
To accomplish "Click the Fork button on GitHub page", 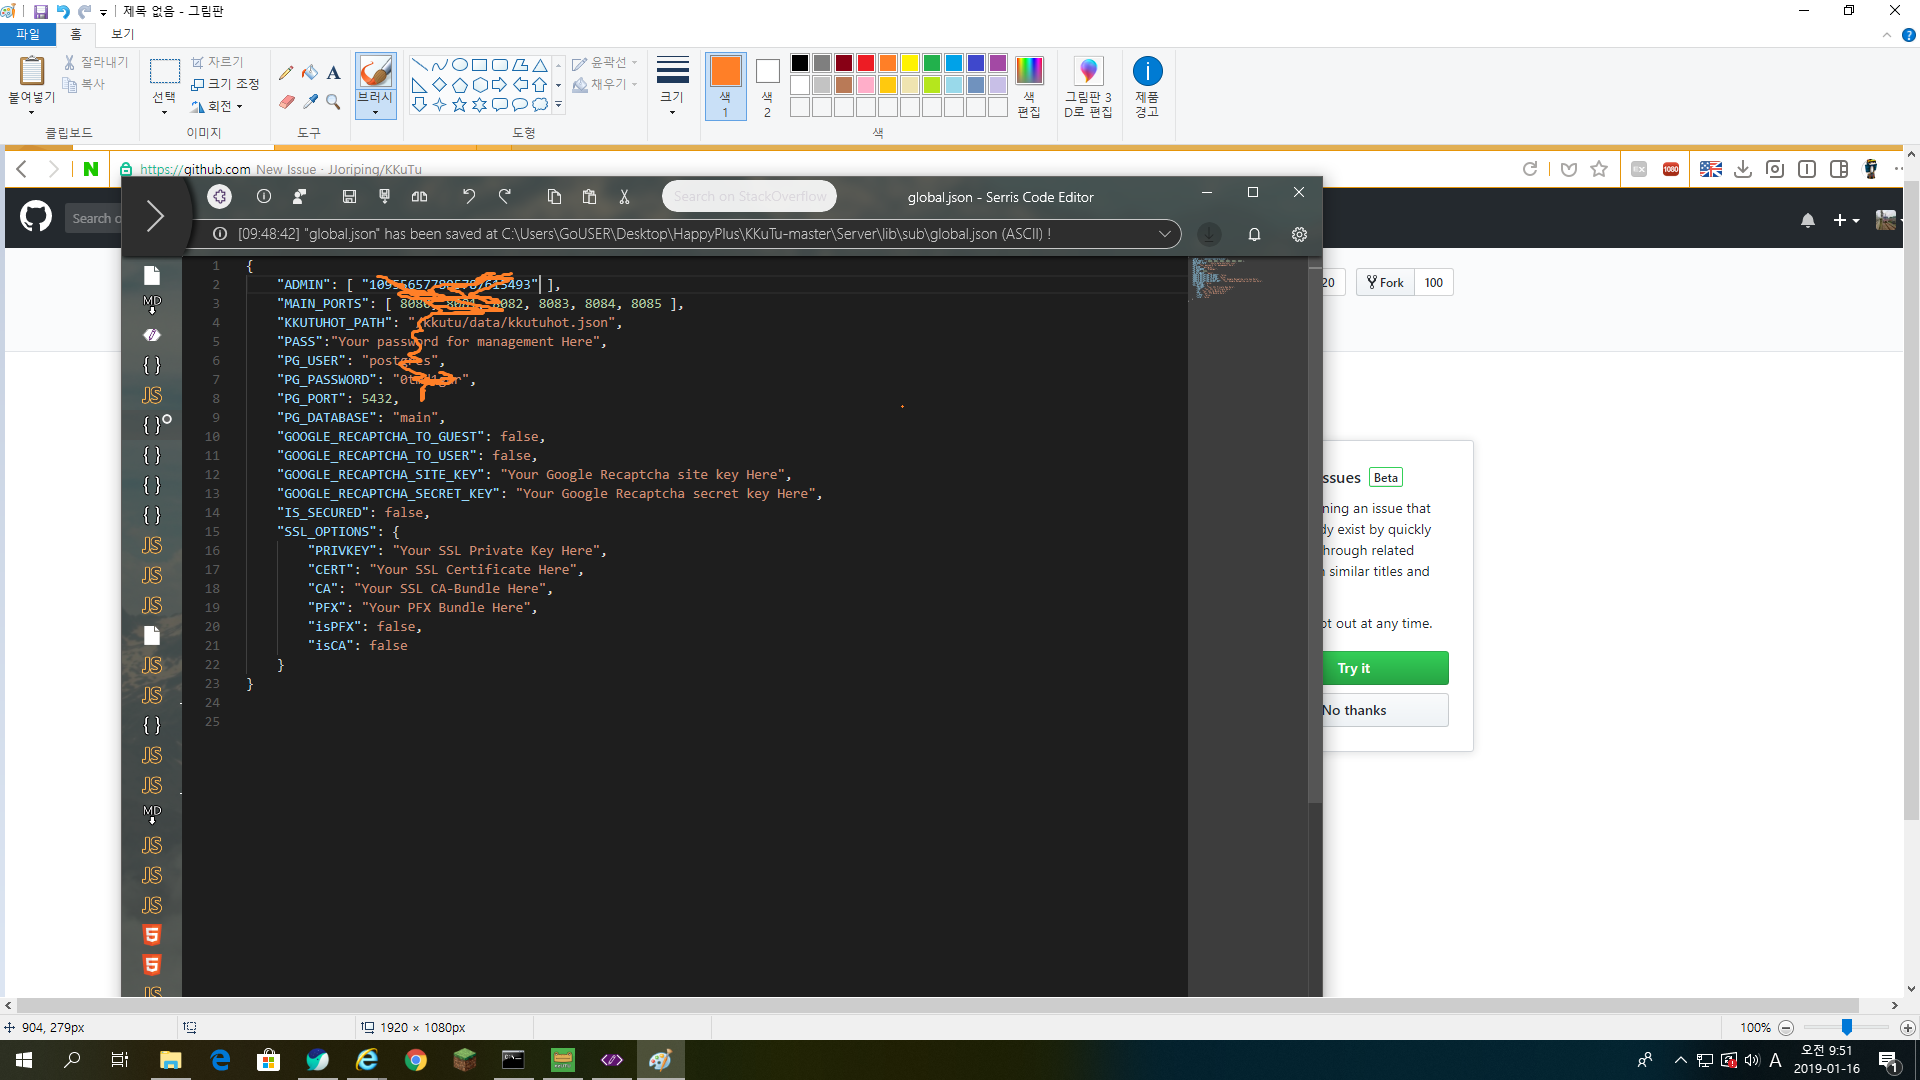I will 1385,282.
